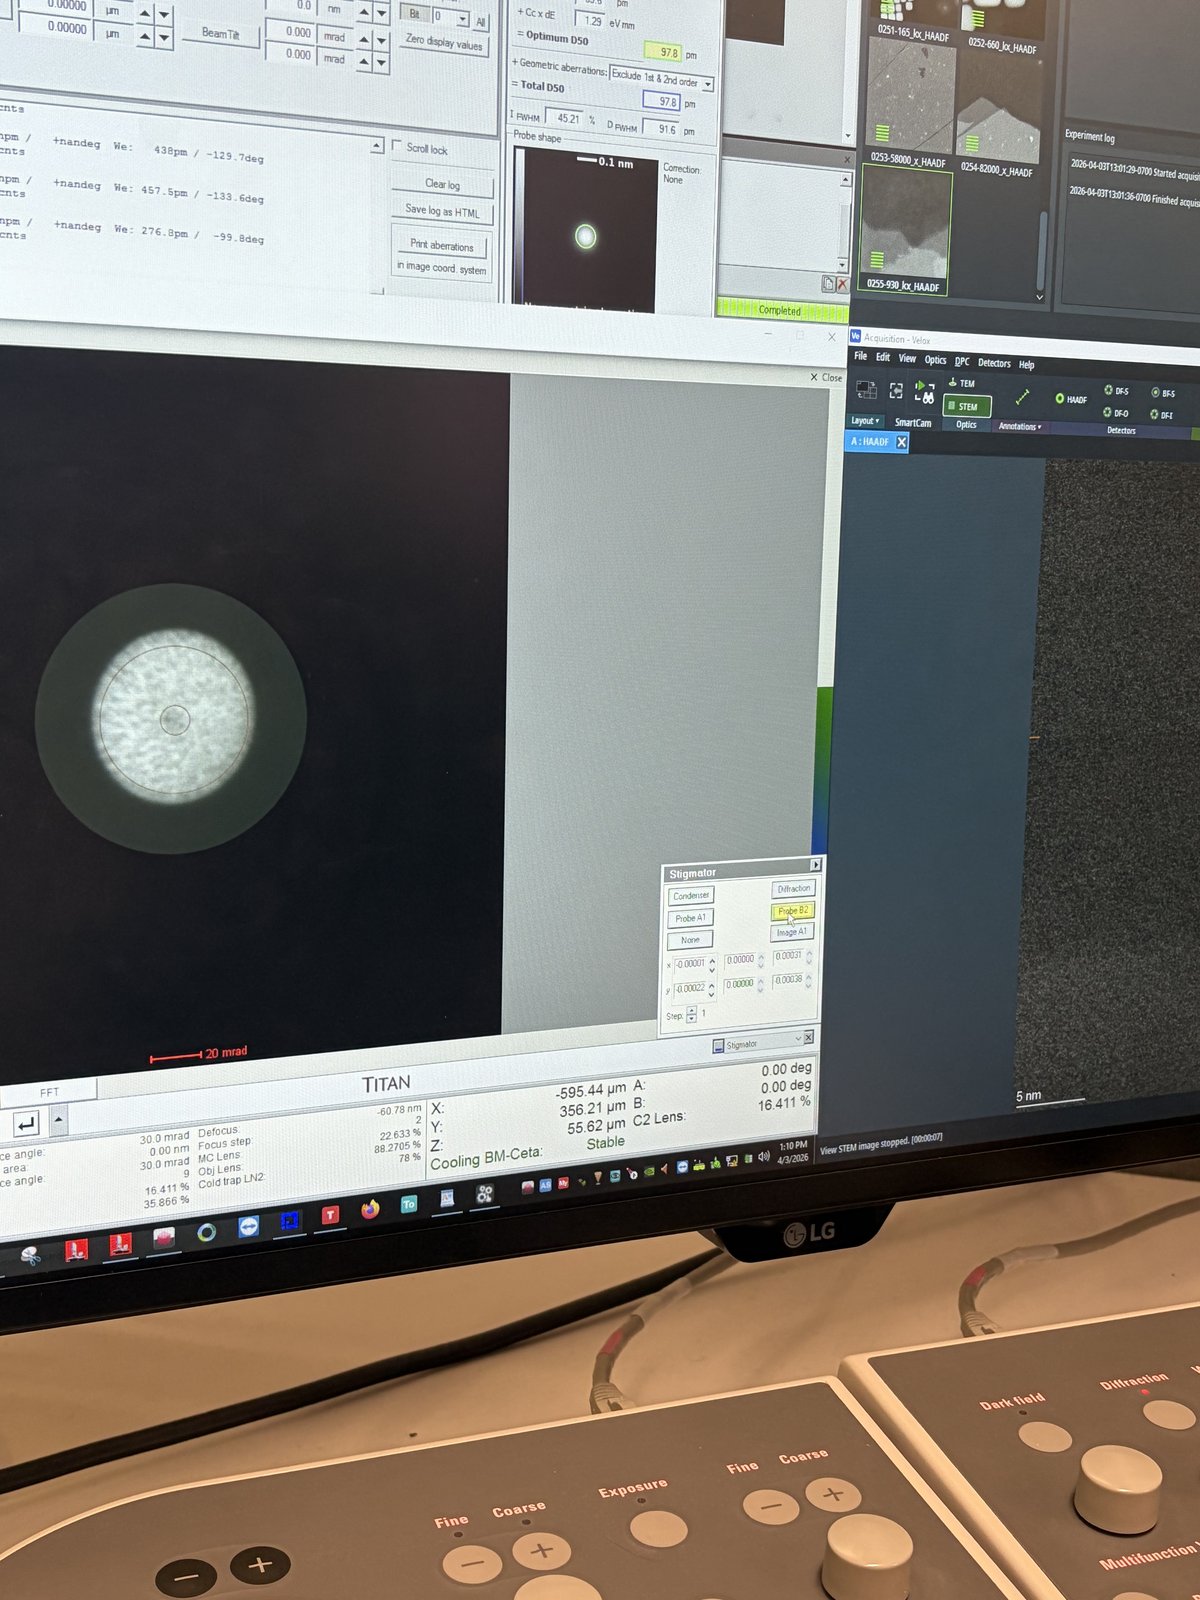The image size is (1200, 1600).
Task: Open the red T application taskbar icon
Action: click(330, 1215)
